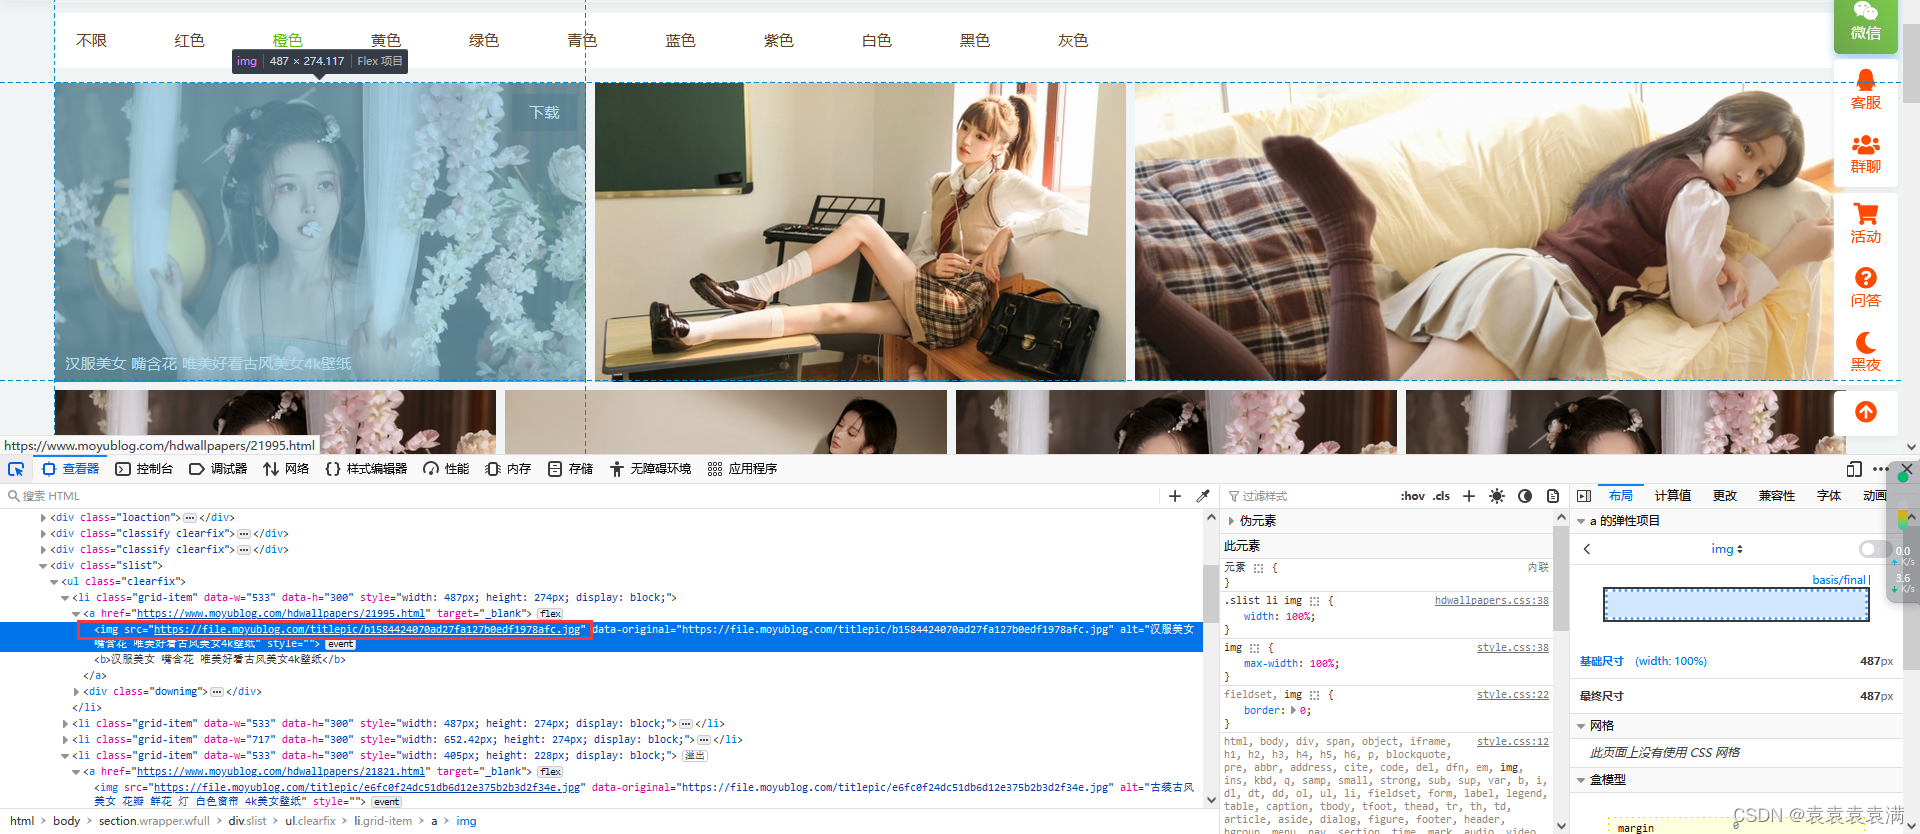Switch to the 兼容性 tab
The height and width of the screenshot is (834, 1920).
point(1777,496)
